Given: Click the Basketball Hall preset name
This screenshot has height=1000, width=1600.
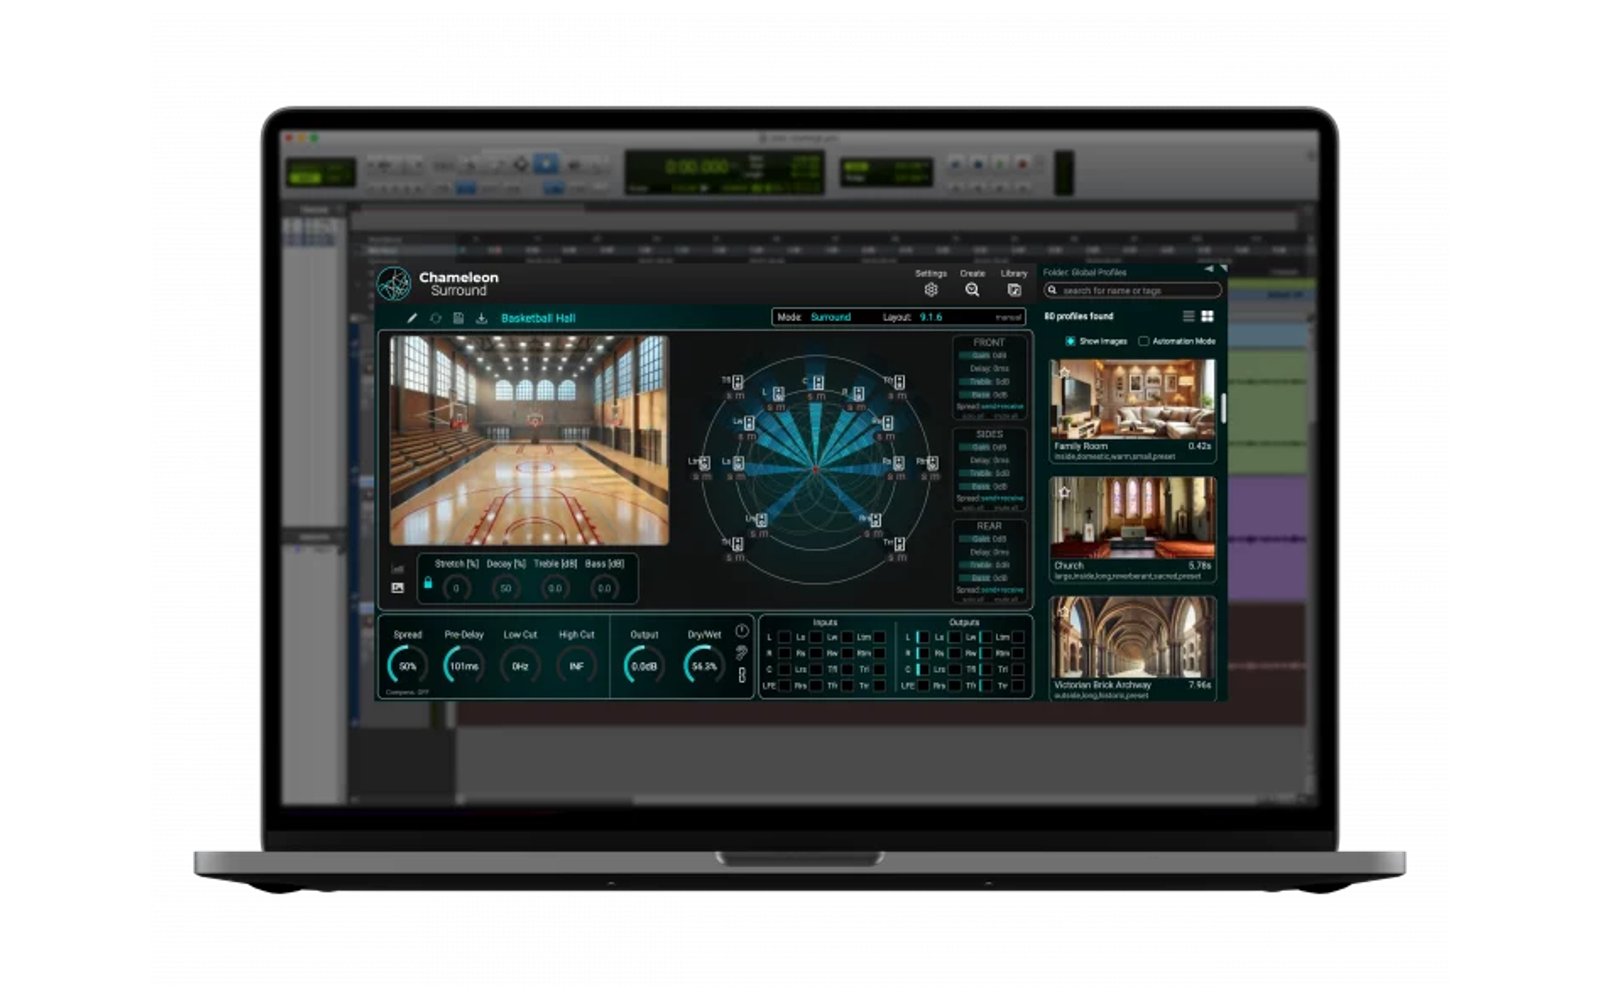Looking at the screenshot, I should pyautogui.click(x=538, y=318).
